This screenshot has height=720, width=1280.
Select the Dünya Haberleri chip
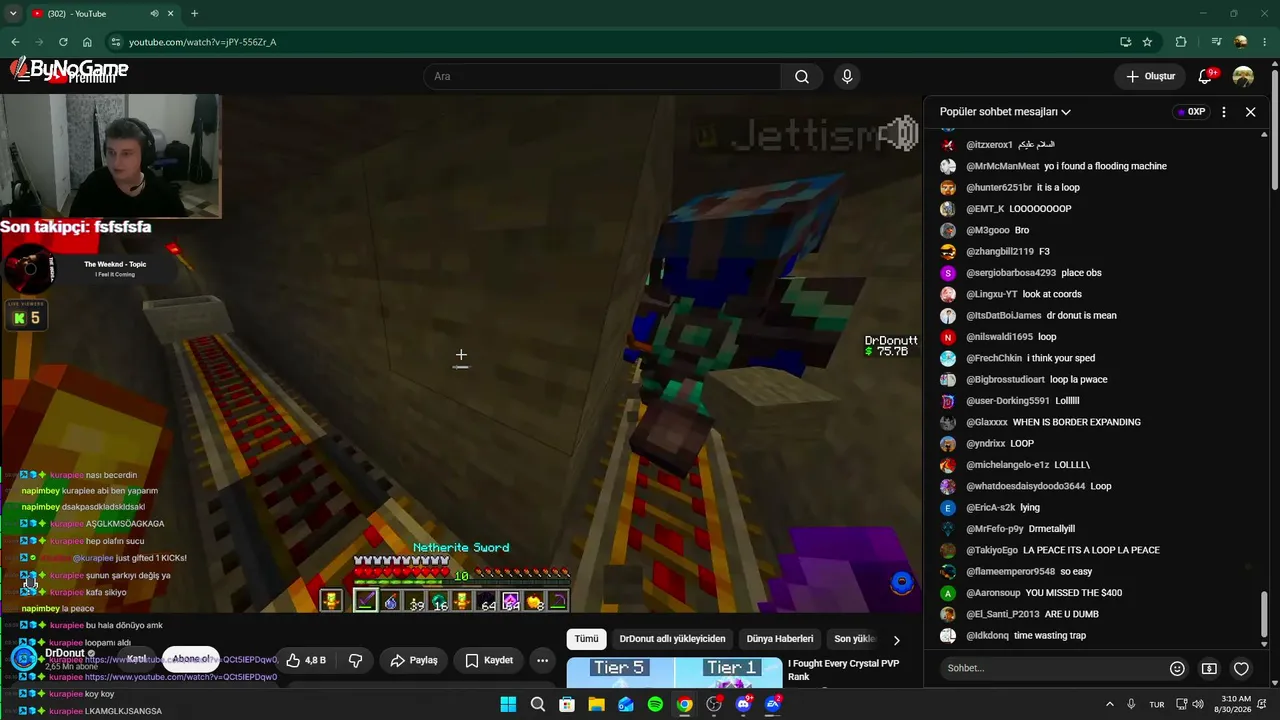[780, 639]
